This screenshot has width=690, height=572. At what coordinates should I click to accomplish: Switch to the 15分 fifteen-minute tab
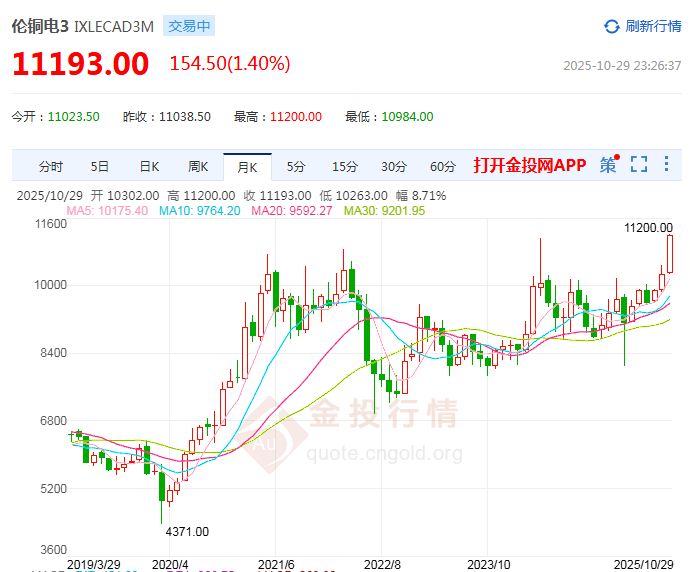(345, 166)
